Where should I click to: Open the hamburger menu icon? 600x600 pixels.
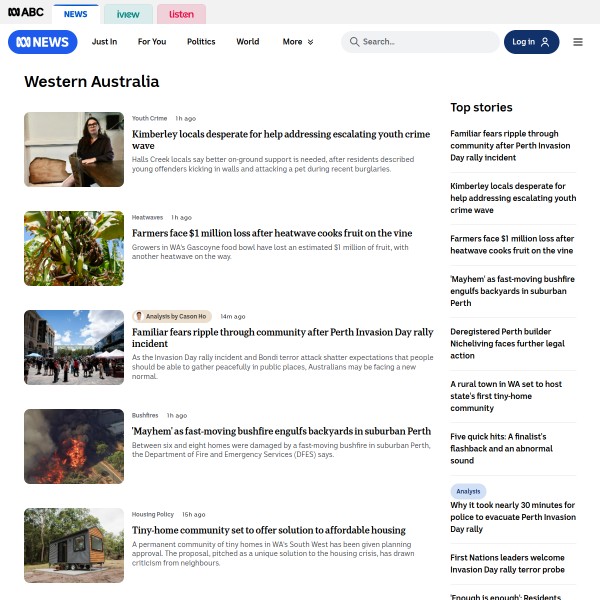(x=578, y=42)
